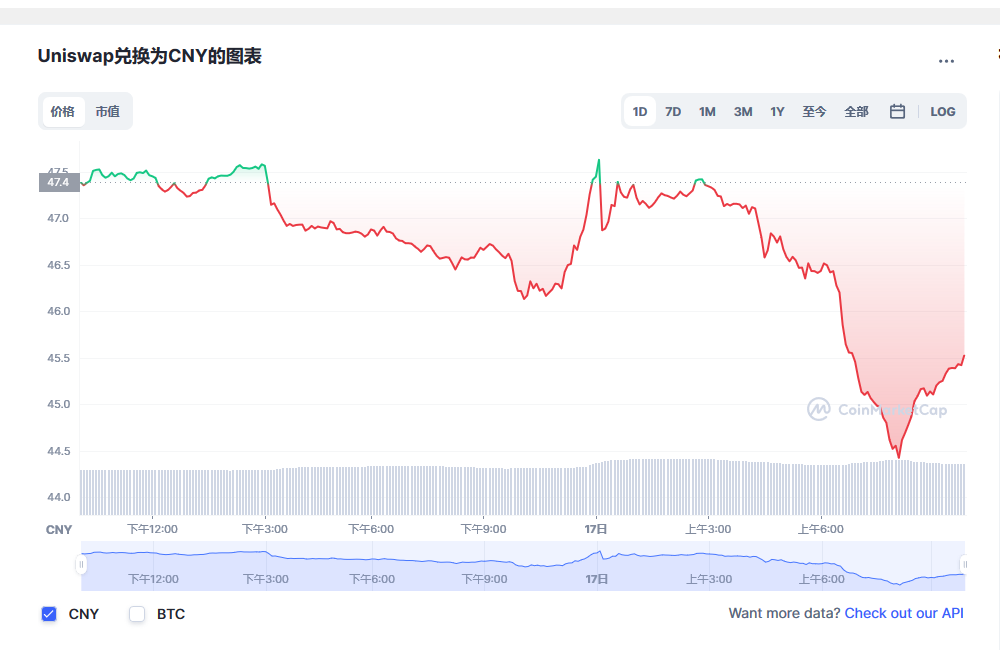Check the BTC checkbox
Viewport: 1000px width, 650px height.
137,614
